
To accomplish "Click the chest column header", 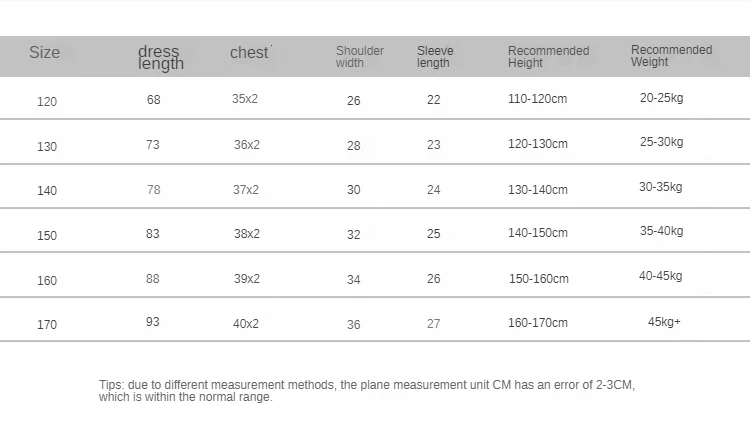I will 249,53.
